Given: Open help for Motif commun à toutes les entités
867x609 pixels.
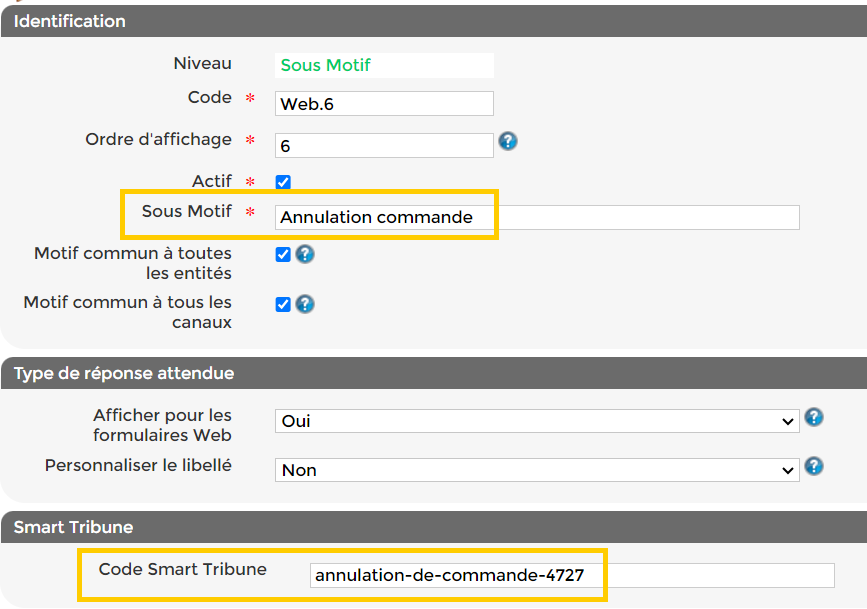Looking at the screenshot, I should [x=305, y=254].
